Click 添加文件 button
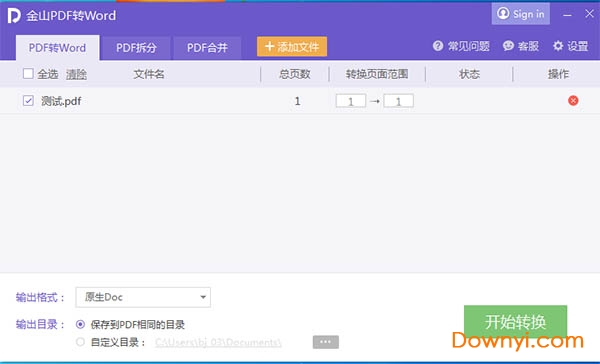600x364 pixels. pos(292,47)
